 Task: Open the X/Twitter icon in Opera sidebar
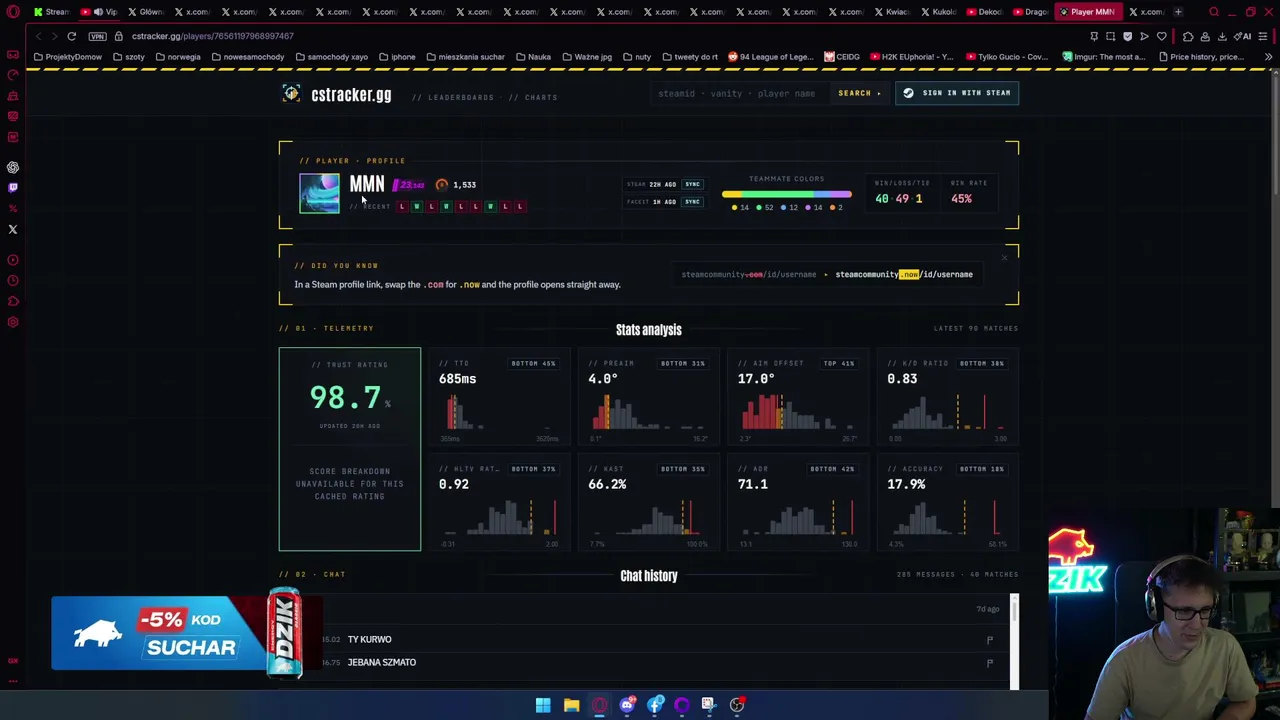(x=13, y=229)
